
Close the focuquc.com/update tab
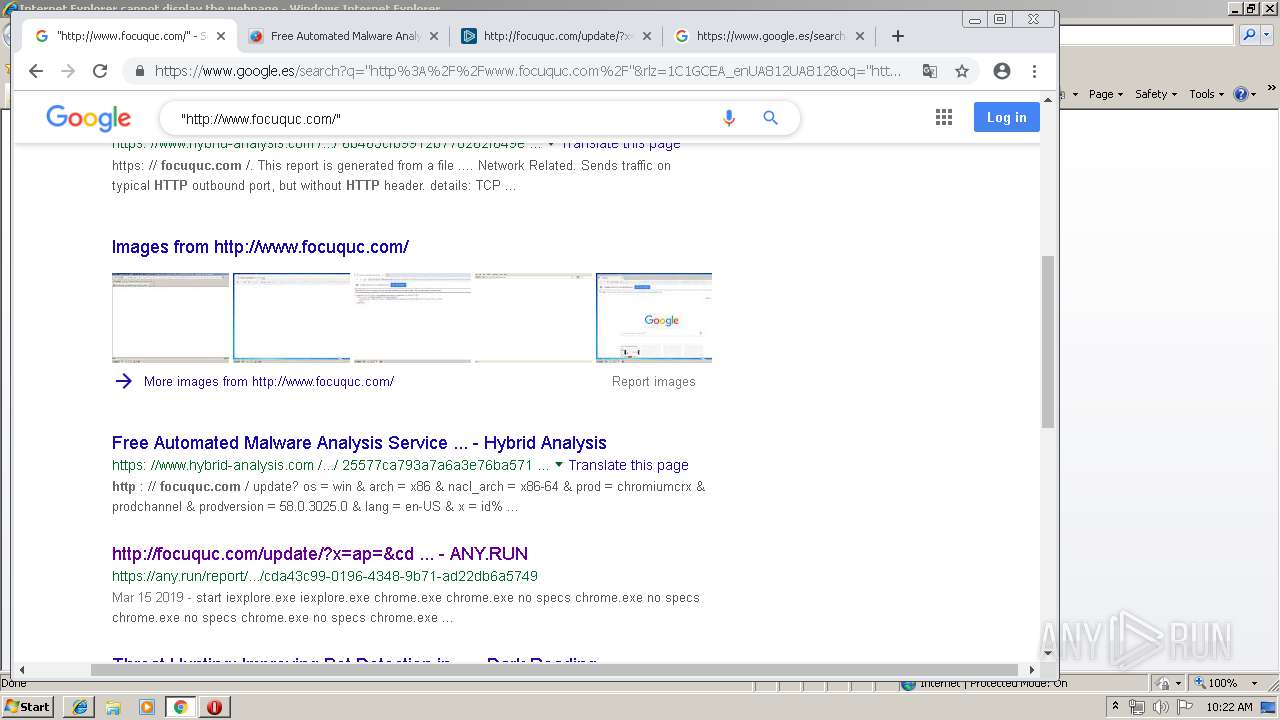pos(647,36)
